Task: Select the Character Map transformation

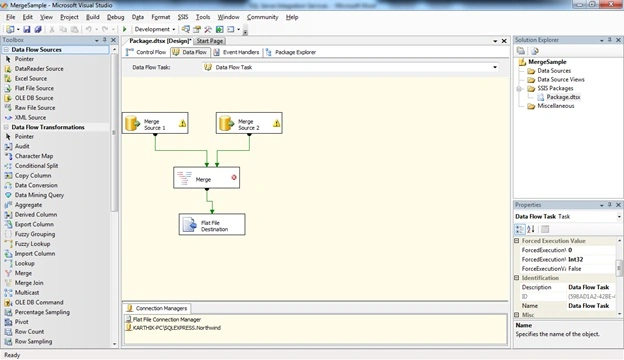Action: point(34,156)
